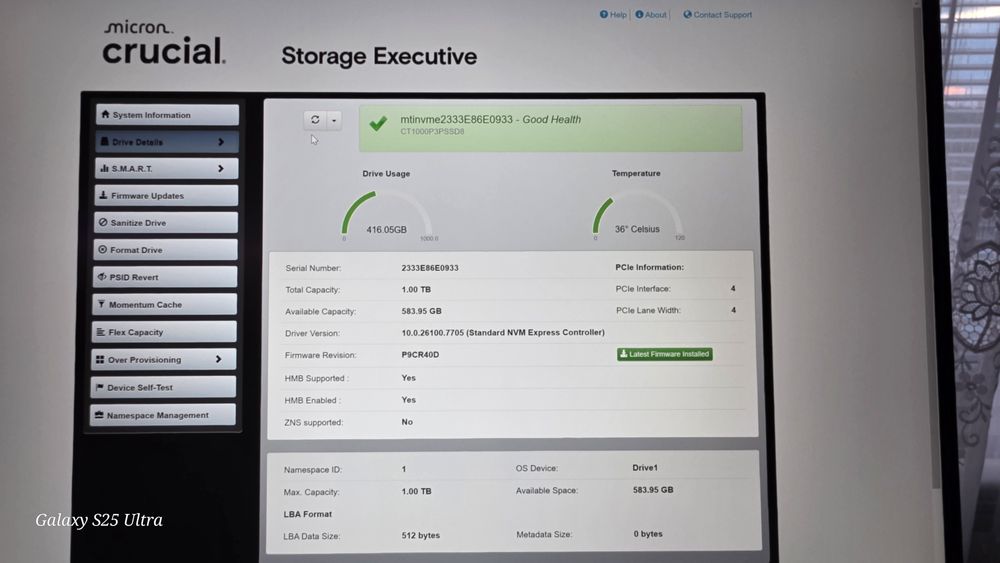Choose Format Drive in sidebar

(165, 250)
